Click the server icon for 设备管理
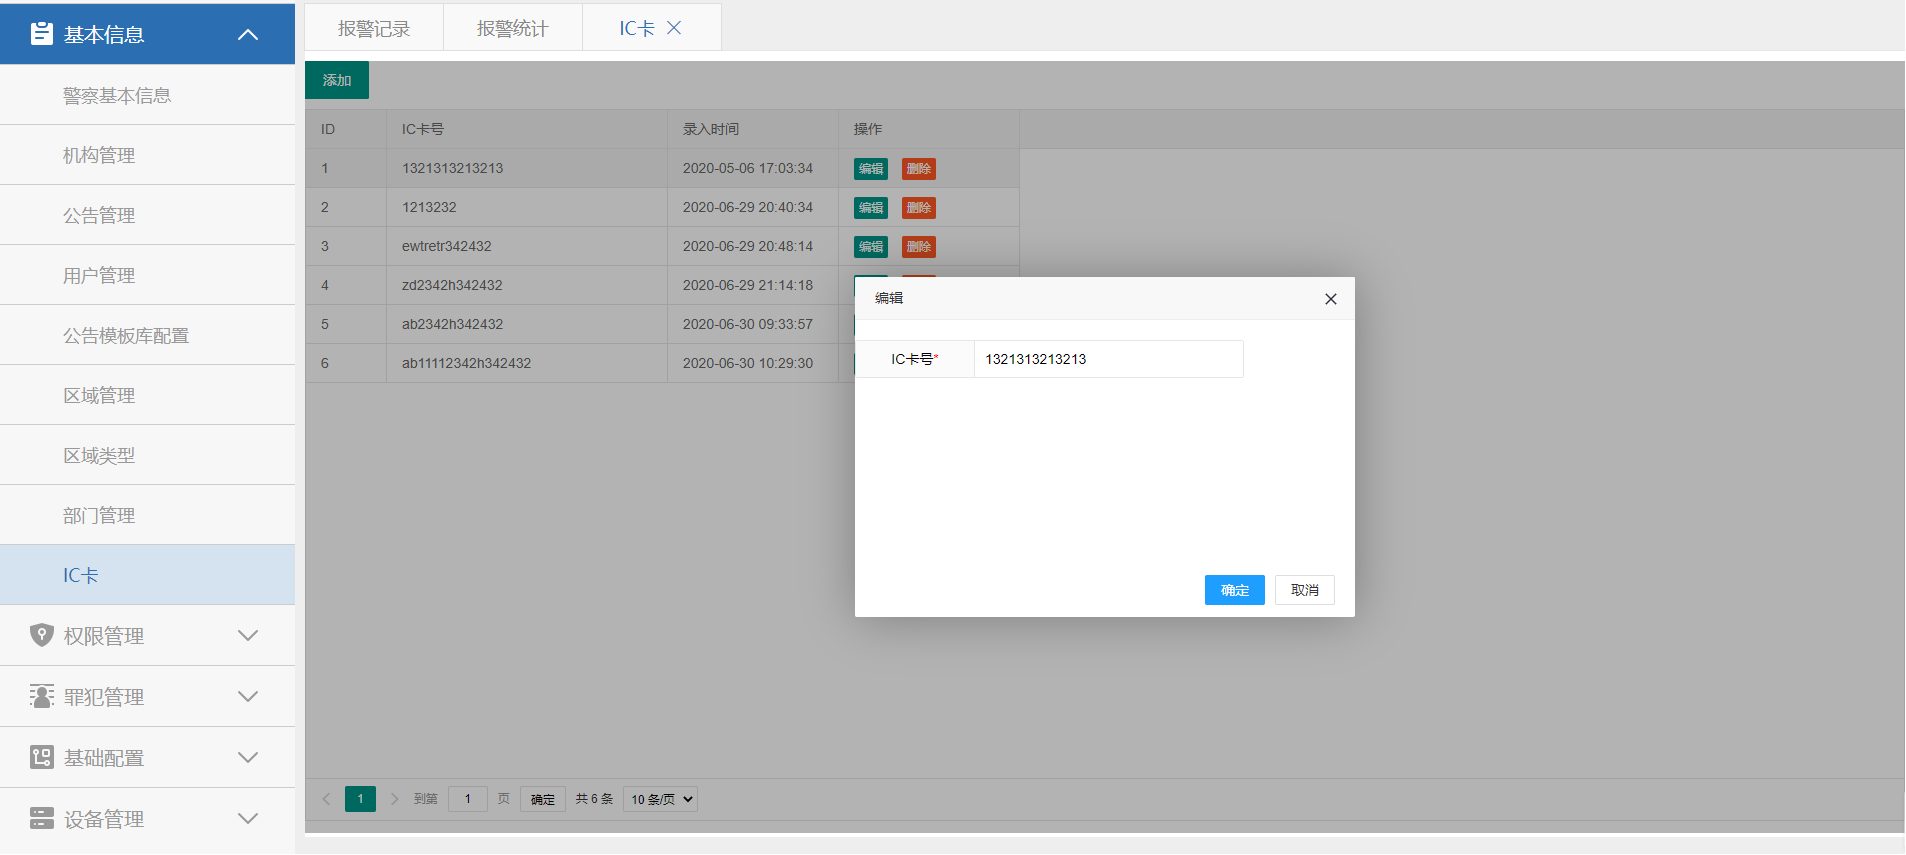The width and height of the screenshot is (1906, 855). click(x=41, y=819)
